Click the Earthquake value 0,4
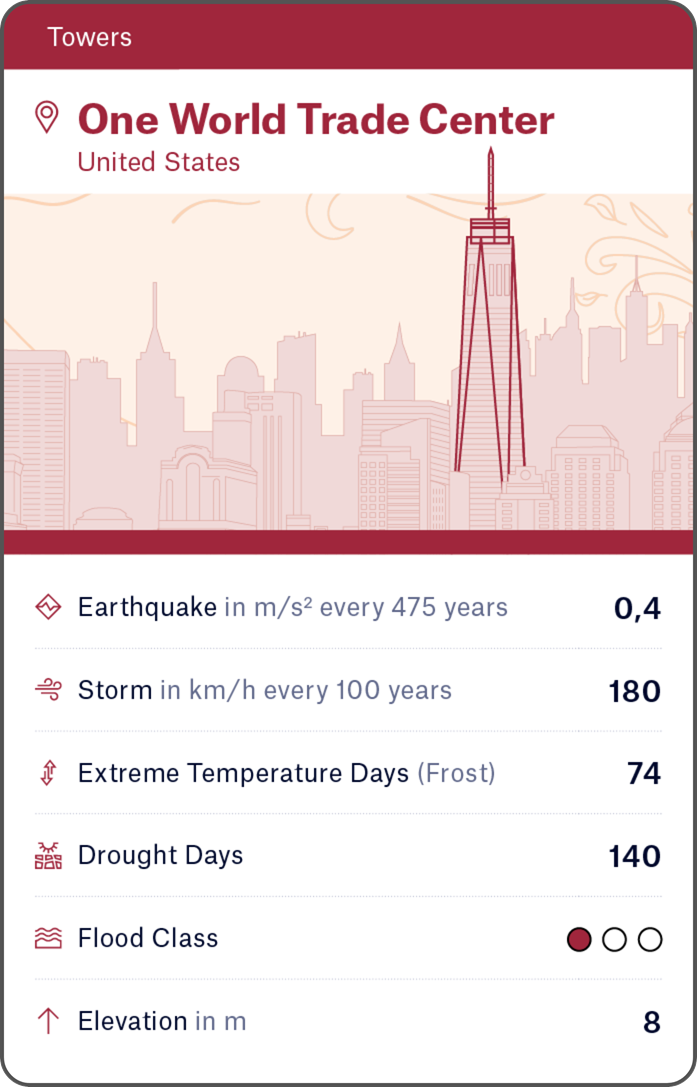 (x=637, y=608)
